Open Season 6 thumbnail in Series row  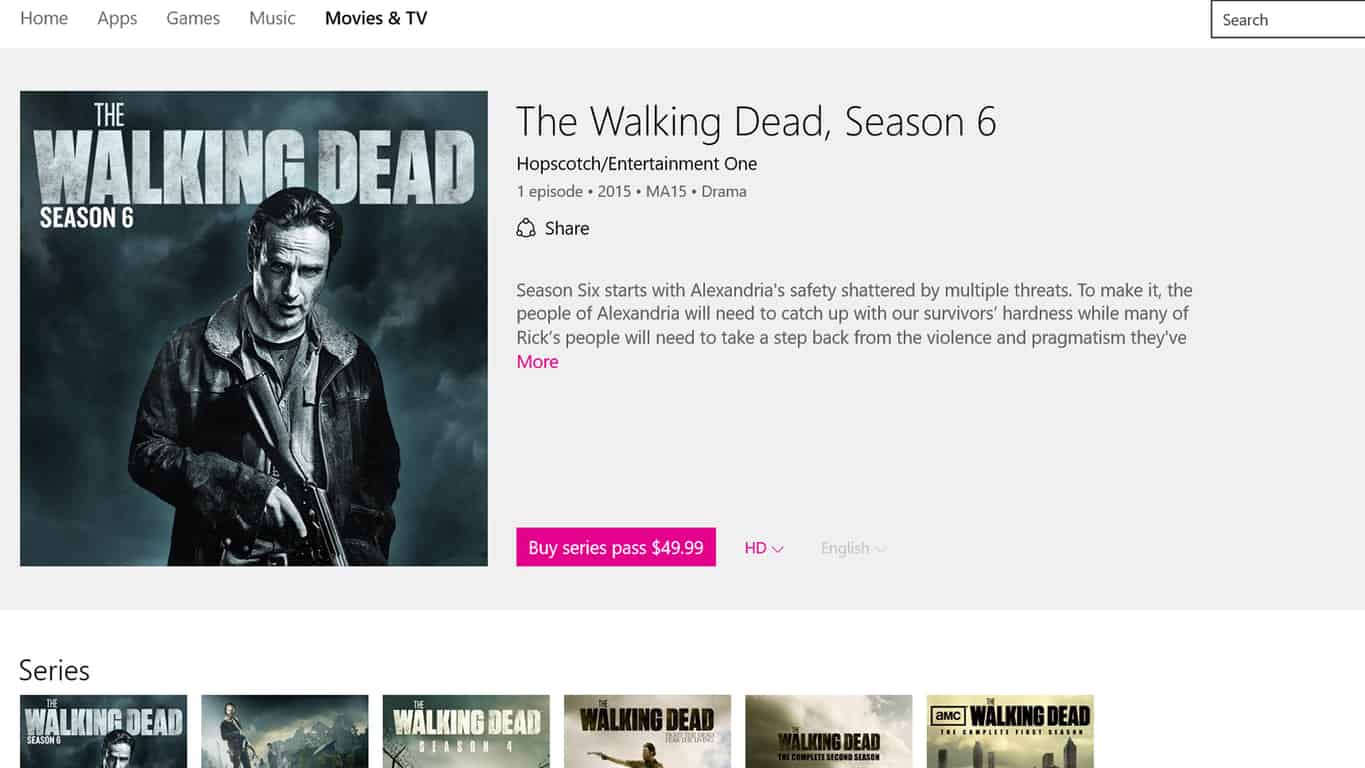point(103,731)
